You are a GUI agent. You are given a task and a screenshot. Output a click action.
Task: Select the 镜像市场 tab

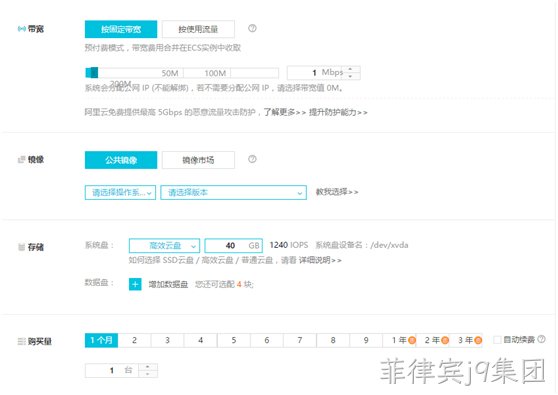pos(198,160)
